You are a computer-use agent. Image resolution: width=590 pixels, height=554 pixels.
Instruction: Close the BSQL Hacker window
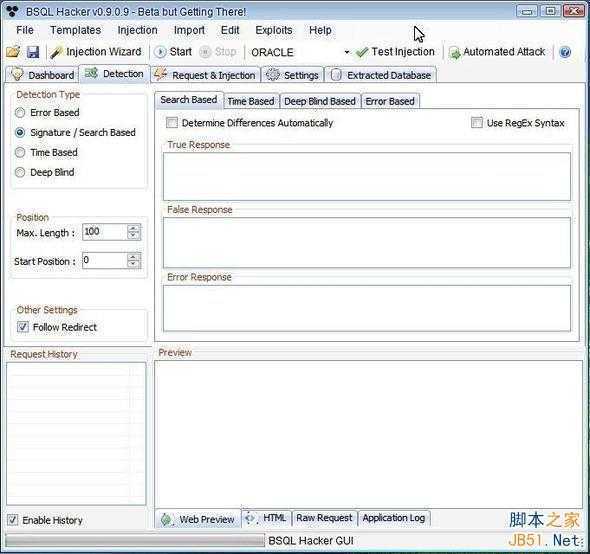pos(573,11)
